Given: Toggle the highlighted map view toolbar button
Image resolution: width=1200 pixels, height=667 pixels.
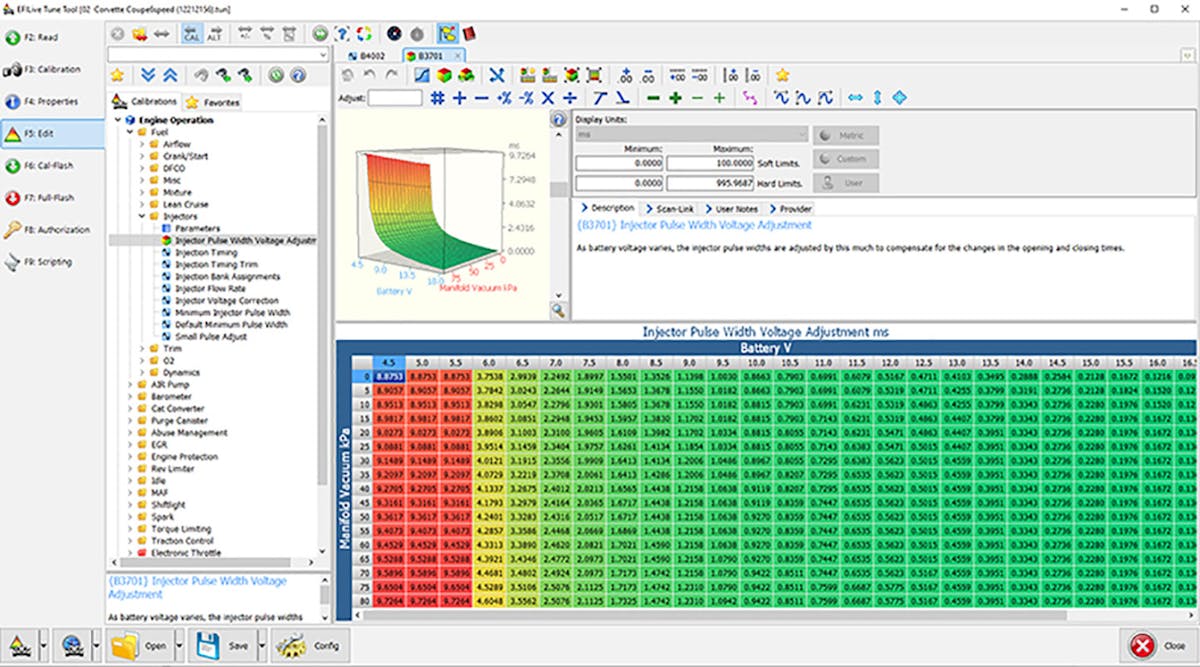Looking at the screenshot, I should pos(447,34).
